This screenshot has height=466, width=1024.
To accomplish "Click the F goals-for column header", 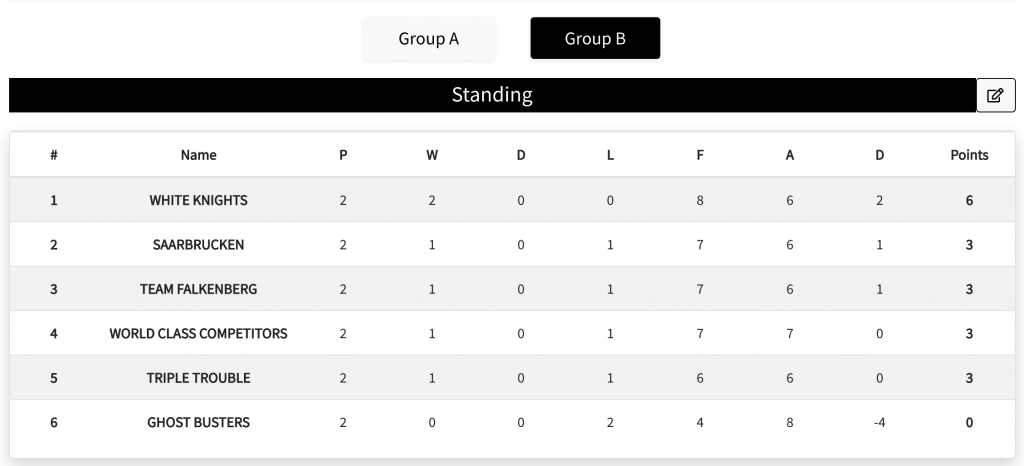I will [700, 155].
